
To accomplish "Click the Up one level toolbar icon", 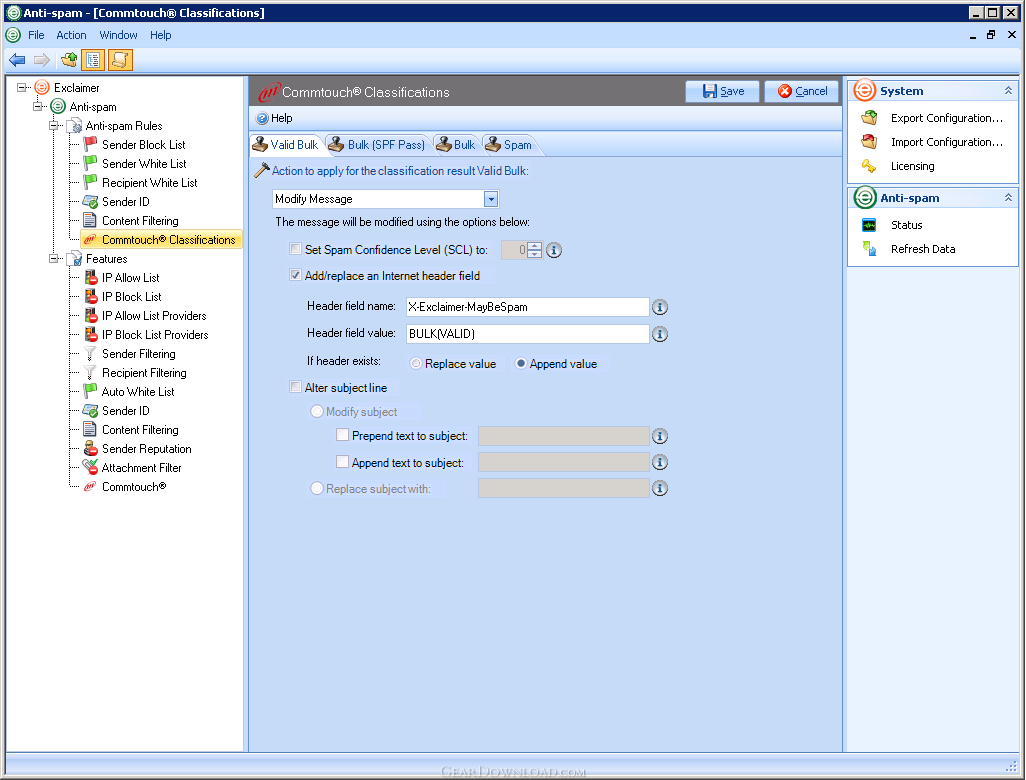I will click(69, 60).
